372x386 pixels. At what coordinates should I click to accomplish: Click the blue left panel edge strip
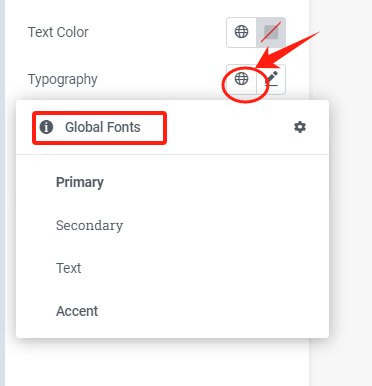pyautogui.click(x=2, y=193)
